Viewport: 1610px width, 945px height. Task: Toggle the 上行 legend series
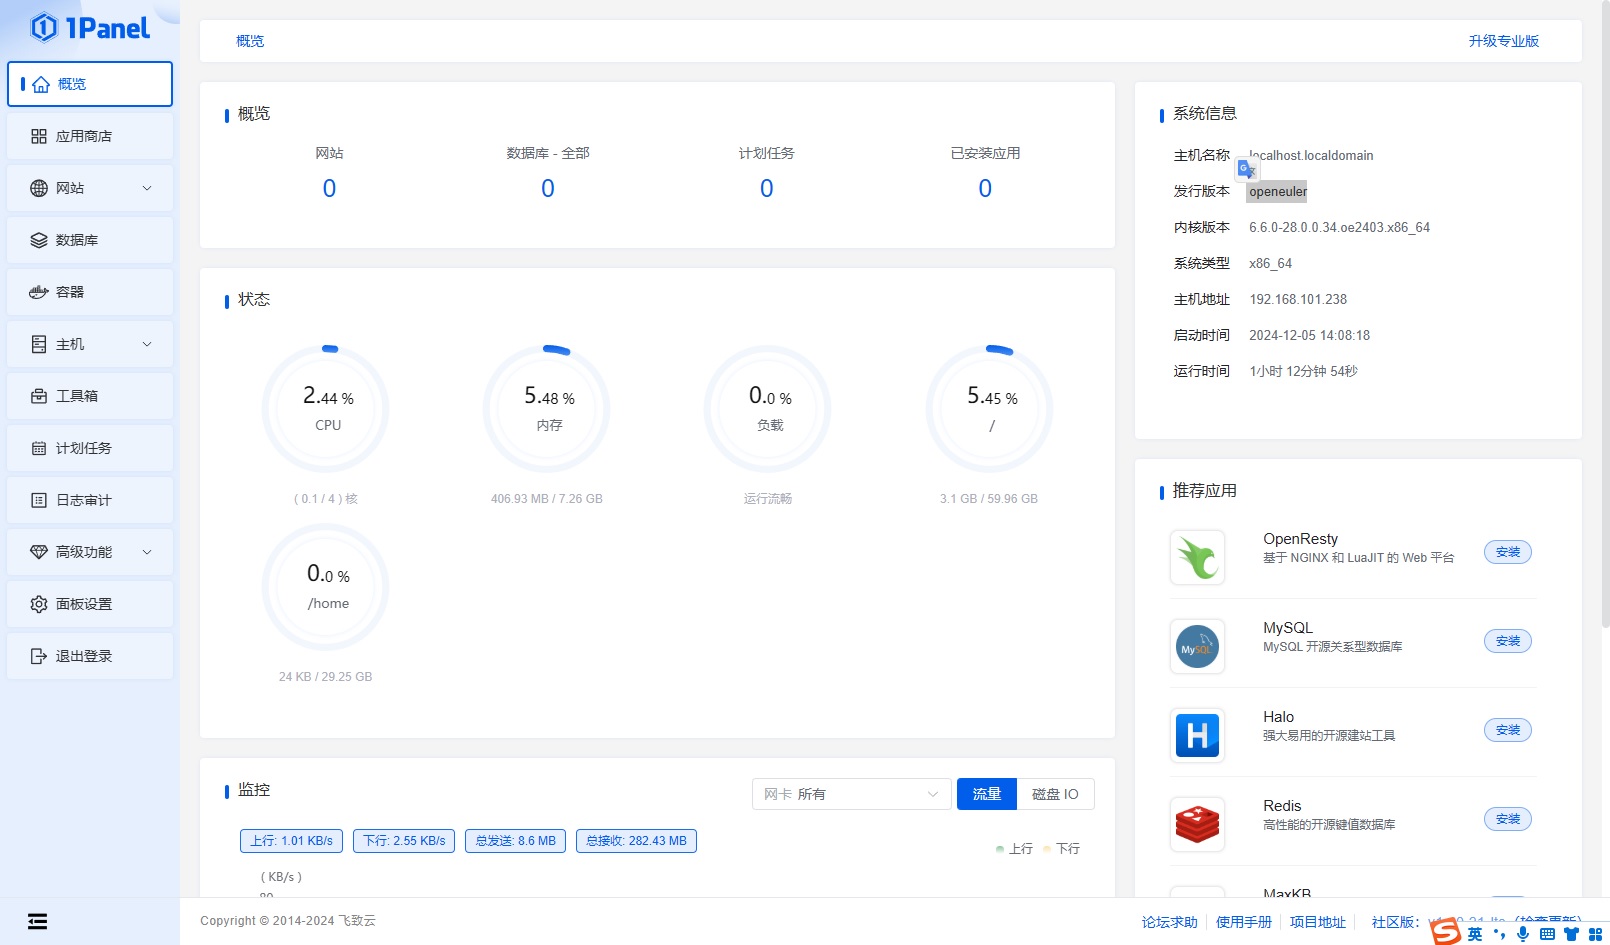pos(1014,848)
